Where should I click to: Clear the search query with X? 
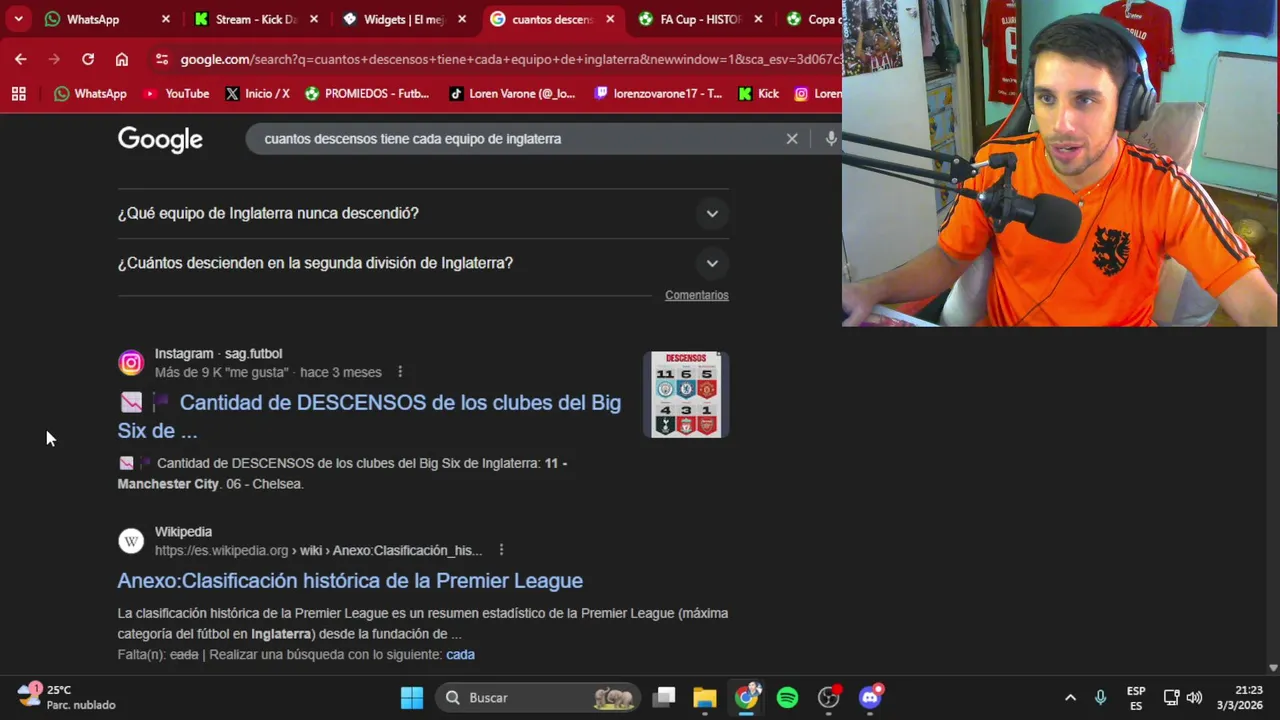[792, 139]
